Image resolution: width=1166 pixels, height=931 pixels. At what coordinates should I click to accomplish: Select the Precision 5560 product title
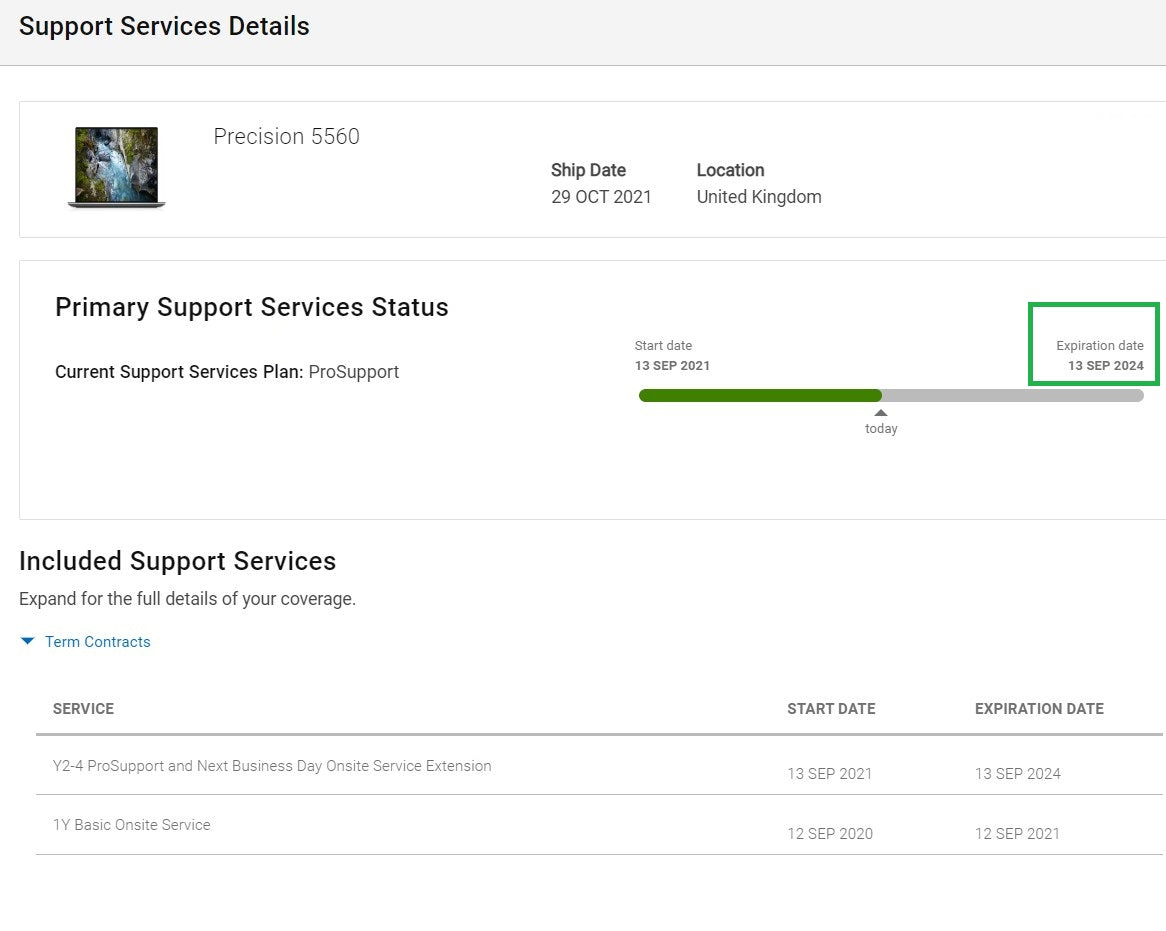tap(286, 136)
